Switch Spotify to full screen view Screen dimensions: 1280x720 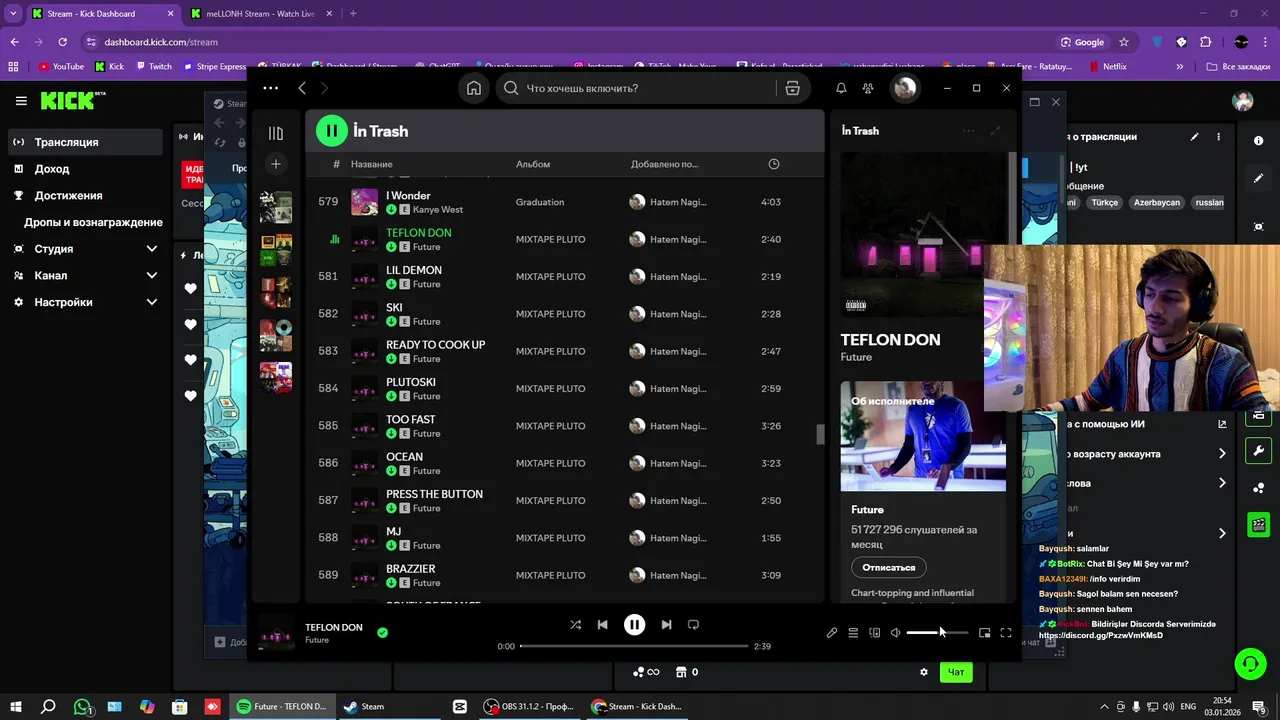coord(1006,632)
